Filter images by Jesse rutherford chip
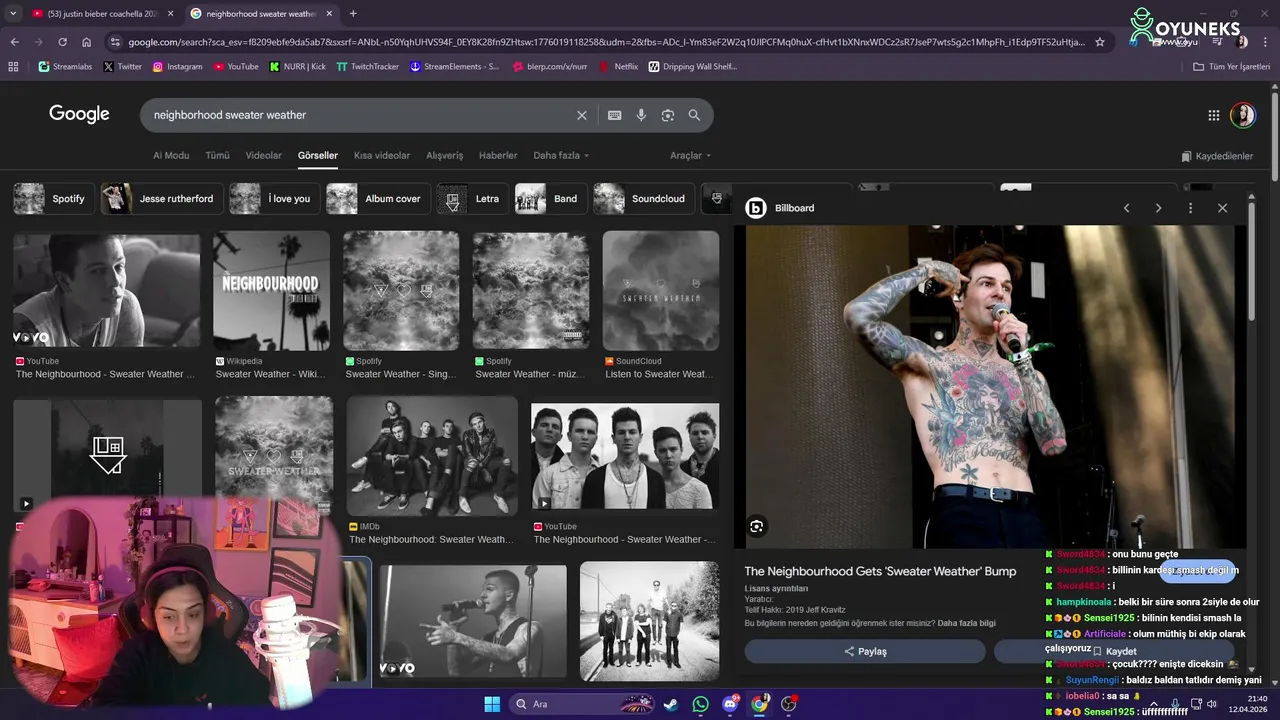Screen dimensions: 1280x720 (x=161, y=199)
